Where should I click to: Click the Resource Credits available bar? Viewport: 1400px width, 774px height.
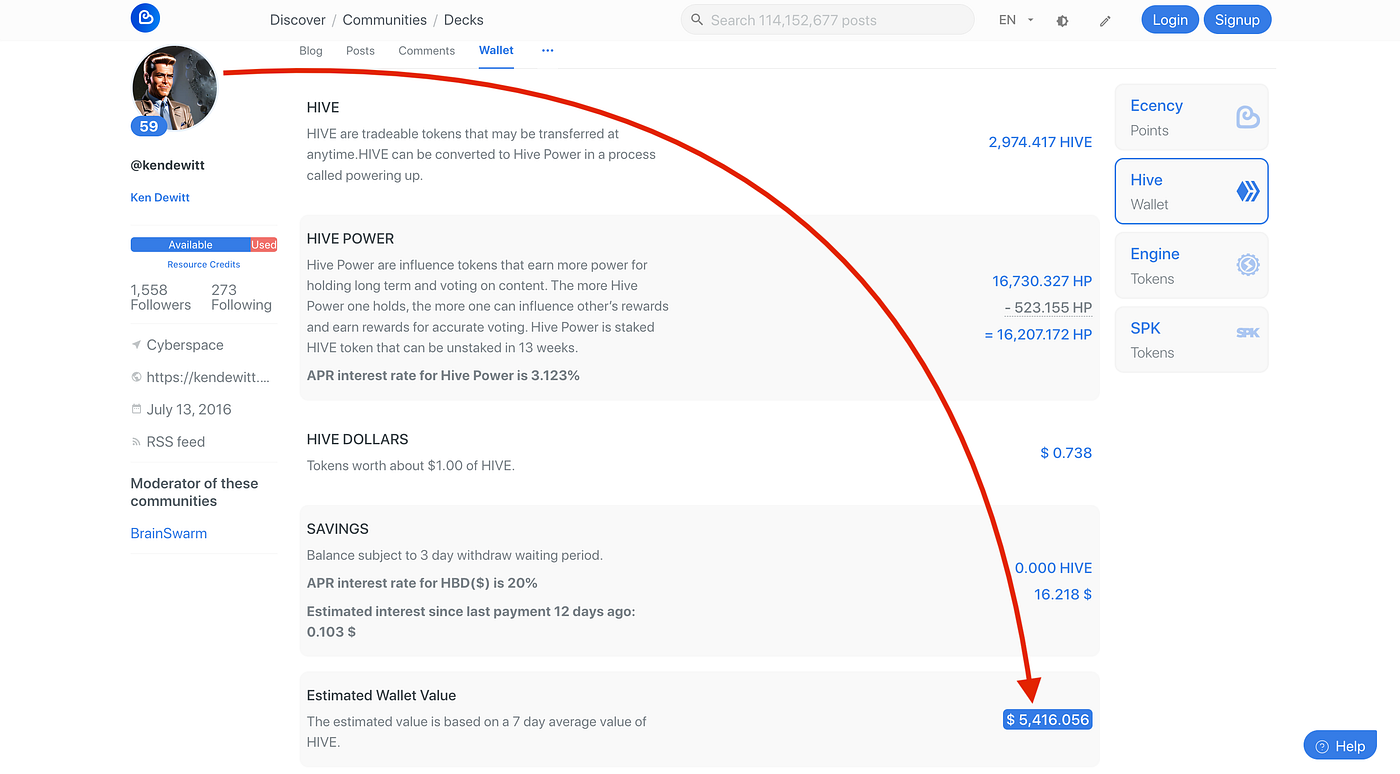point(190,244)
